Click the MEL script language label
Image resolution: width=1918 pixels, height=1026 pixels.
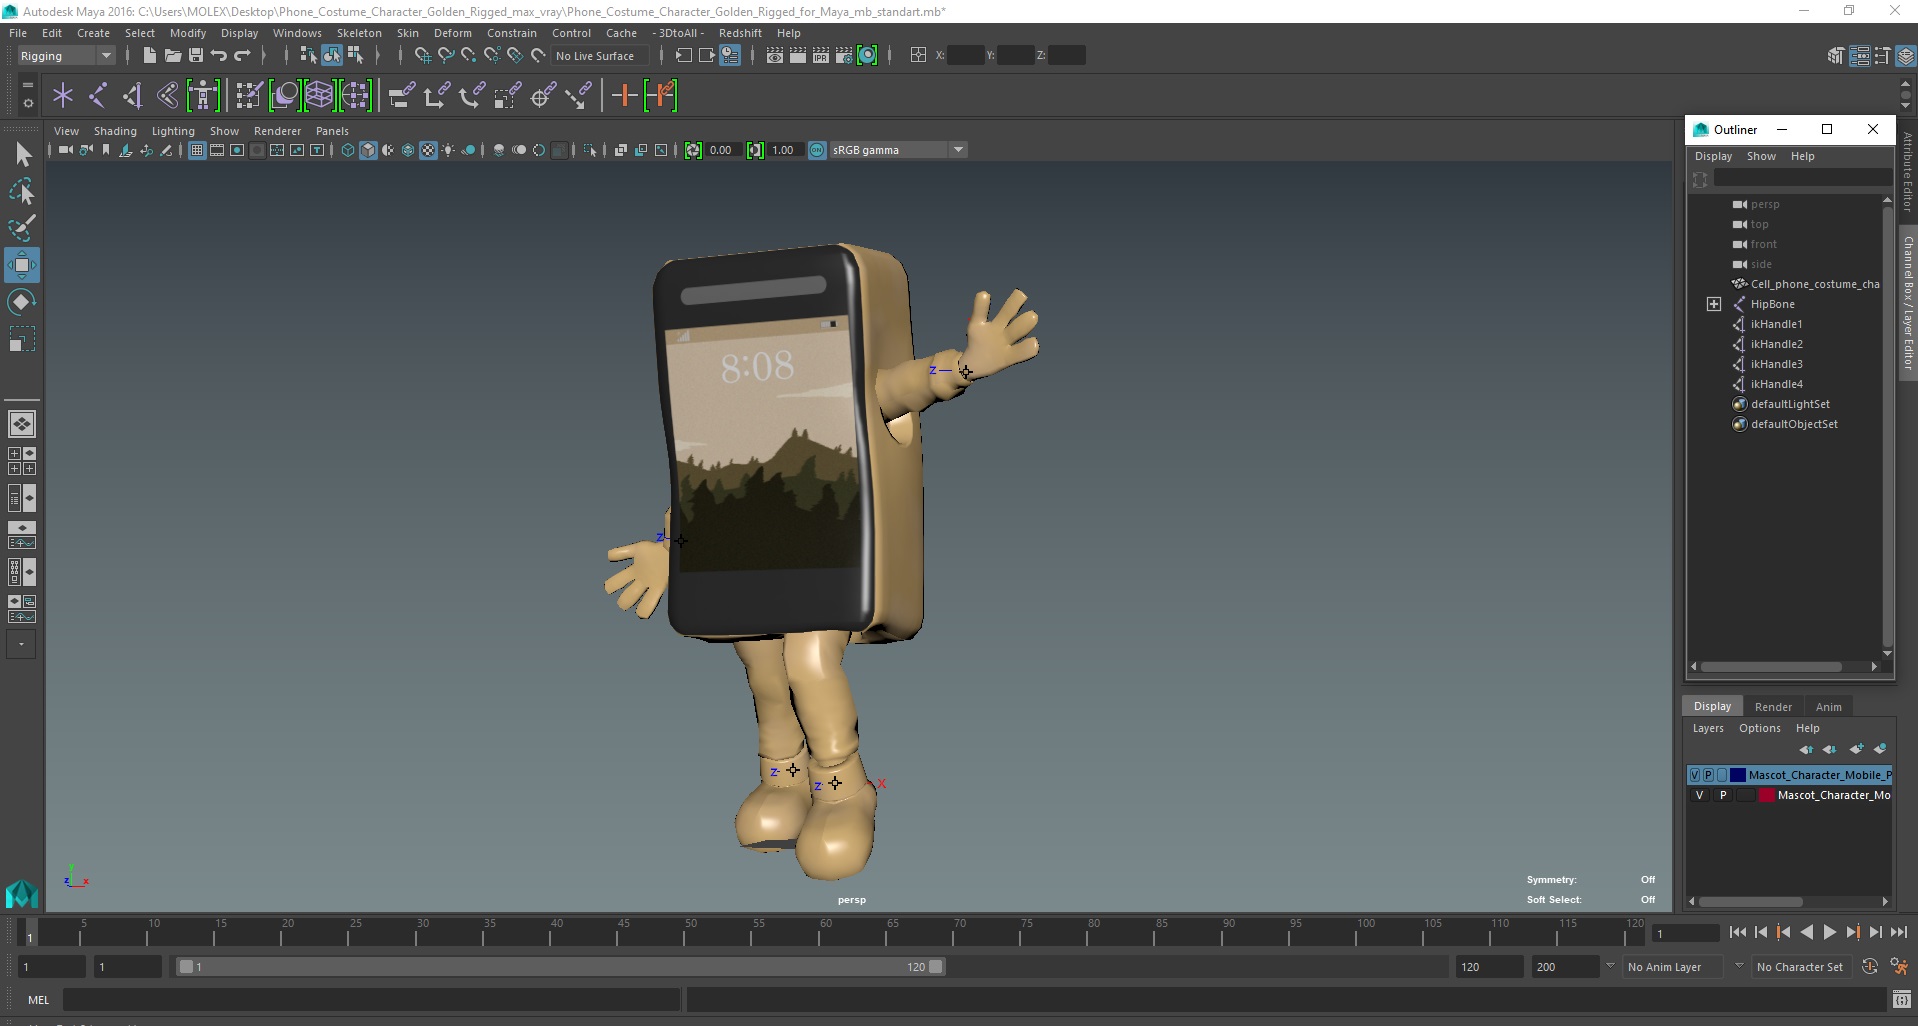38,1000
